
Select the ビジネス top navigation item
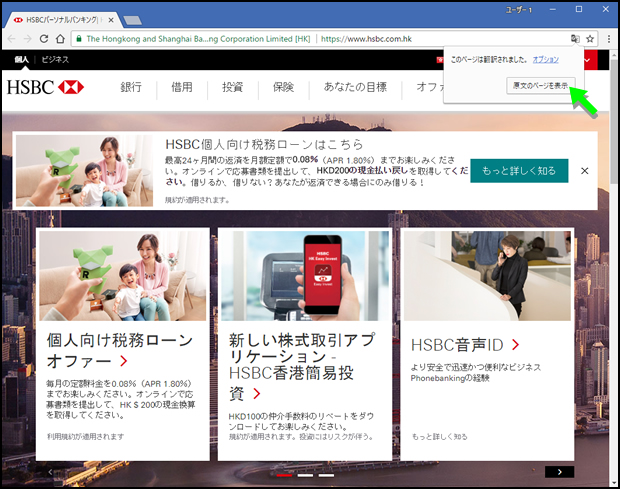point(55,60)
